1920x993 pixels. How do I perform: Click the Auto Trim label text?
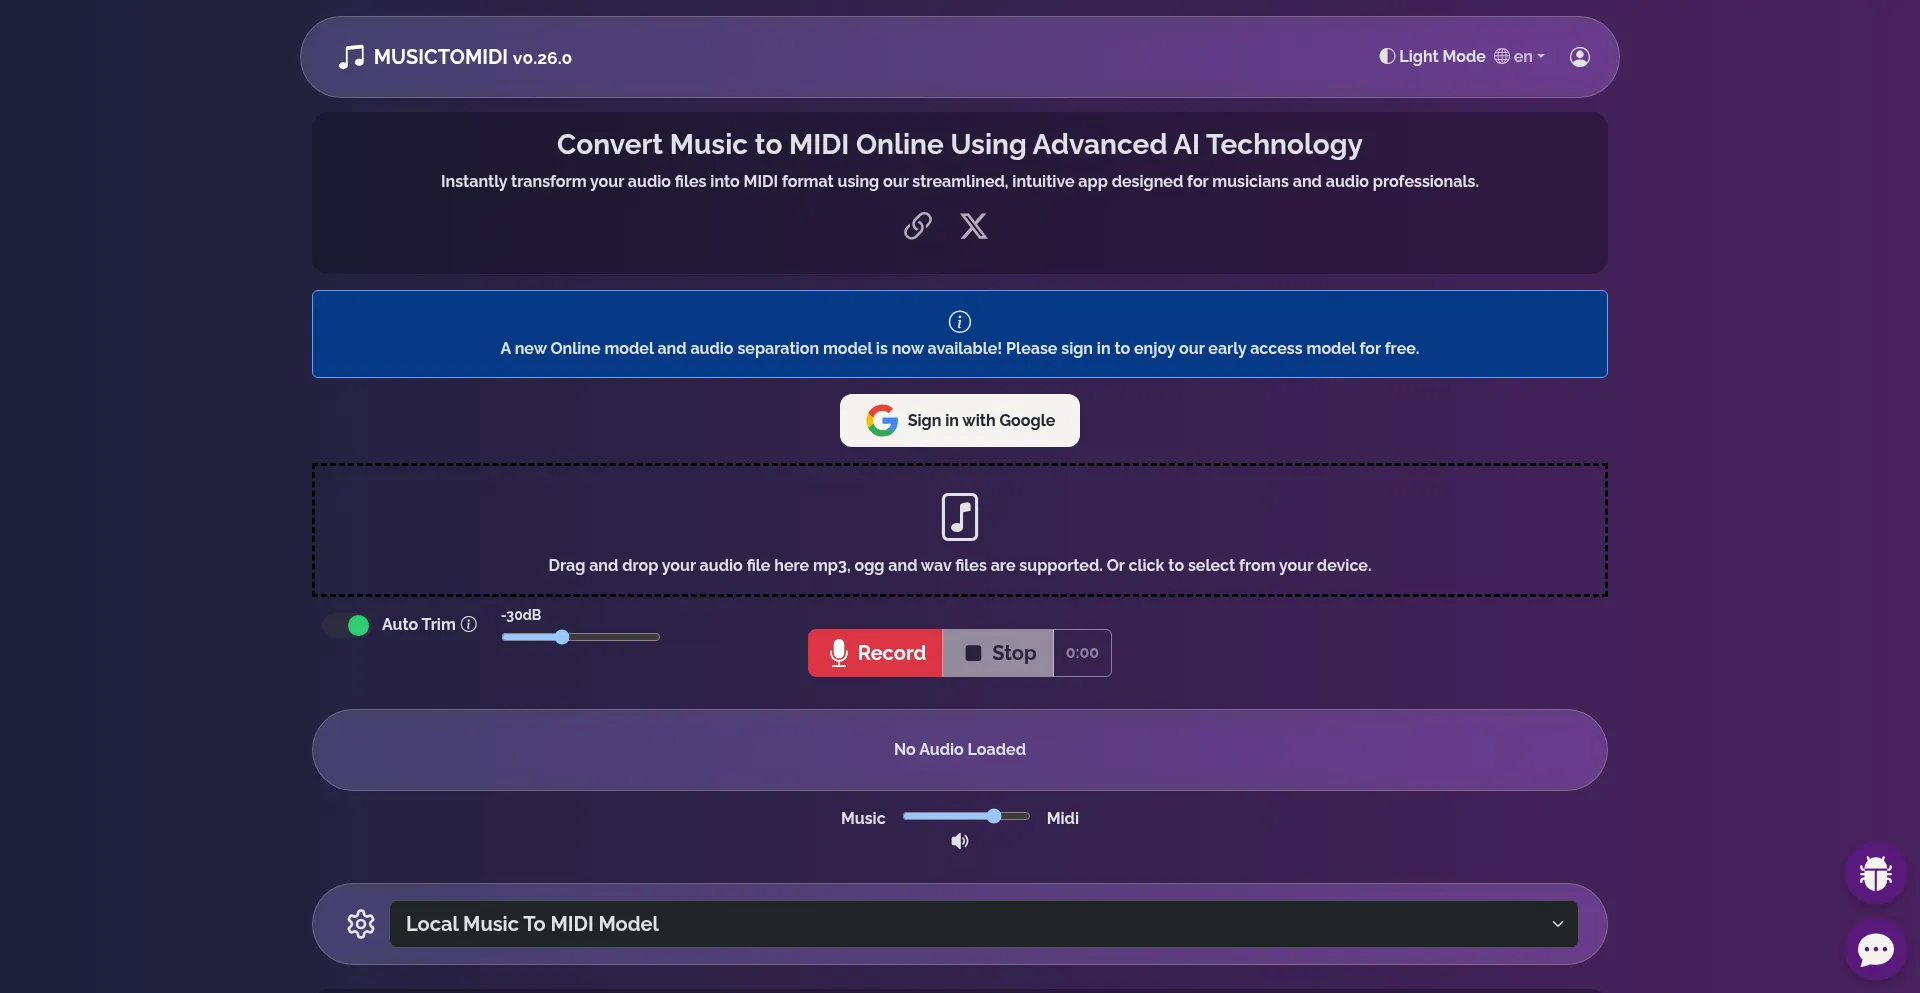418,624
